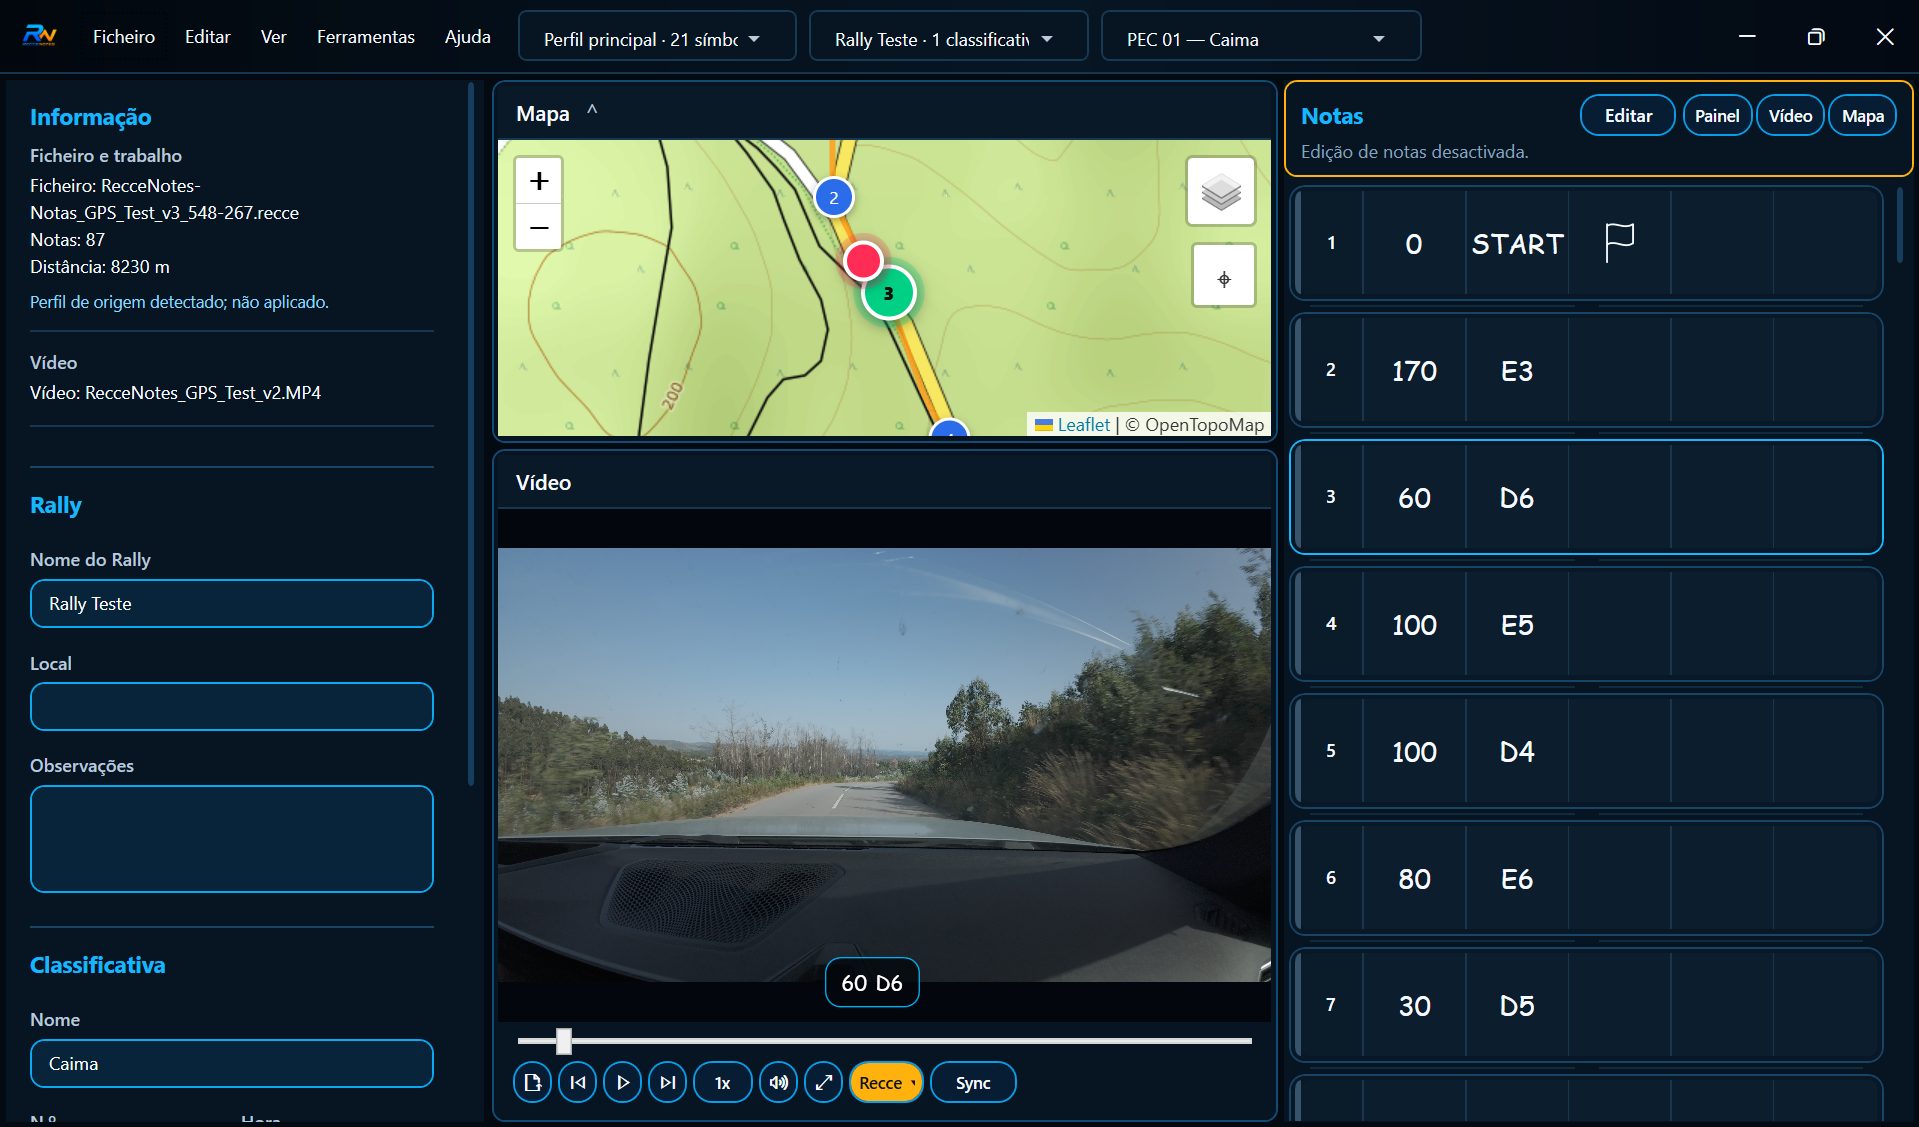Click the notes list scrollbar
Screen dimensions: 1919x1127
coord(1901,225)
